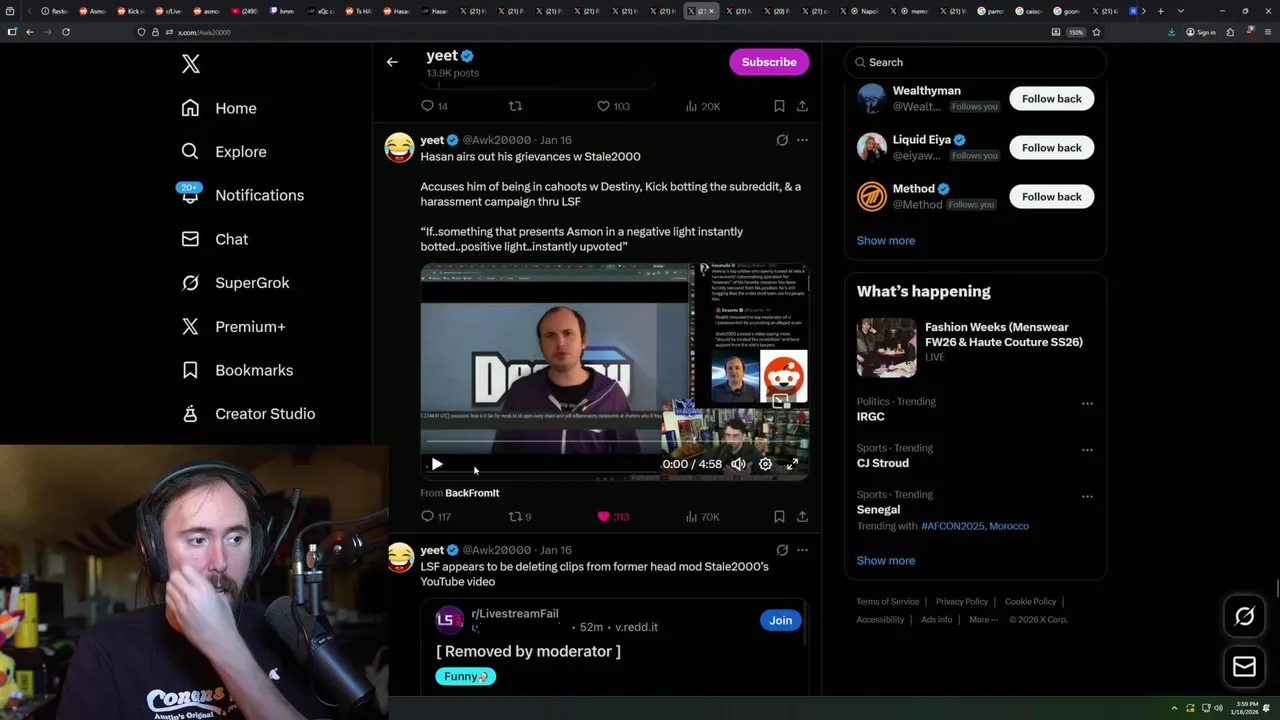Click the Subscribe button
1280x720 pixels.
(x=769, y=62)
